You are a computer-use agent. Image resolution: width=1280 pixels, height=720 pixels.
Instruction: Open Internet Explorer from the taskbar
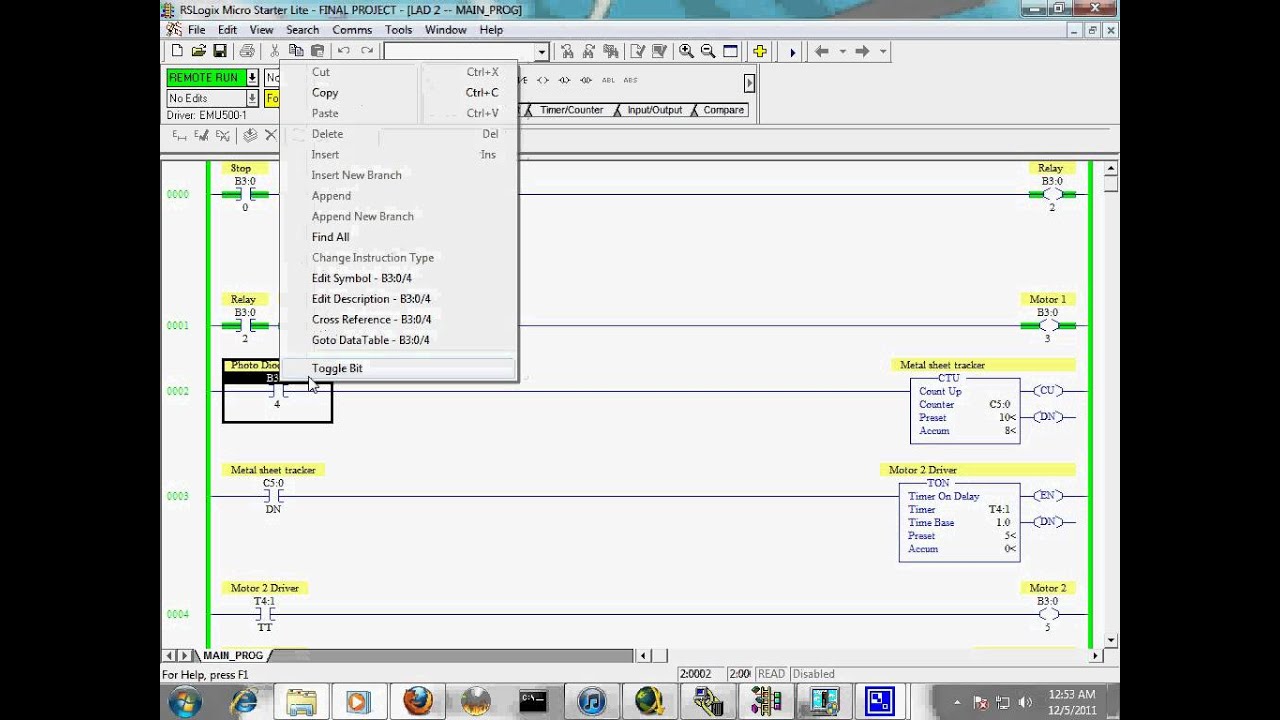(243, 701)
